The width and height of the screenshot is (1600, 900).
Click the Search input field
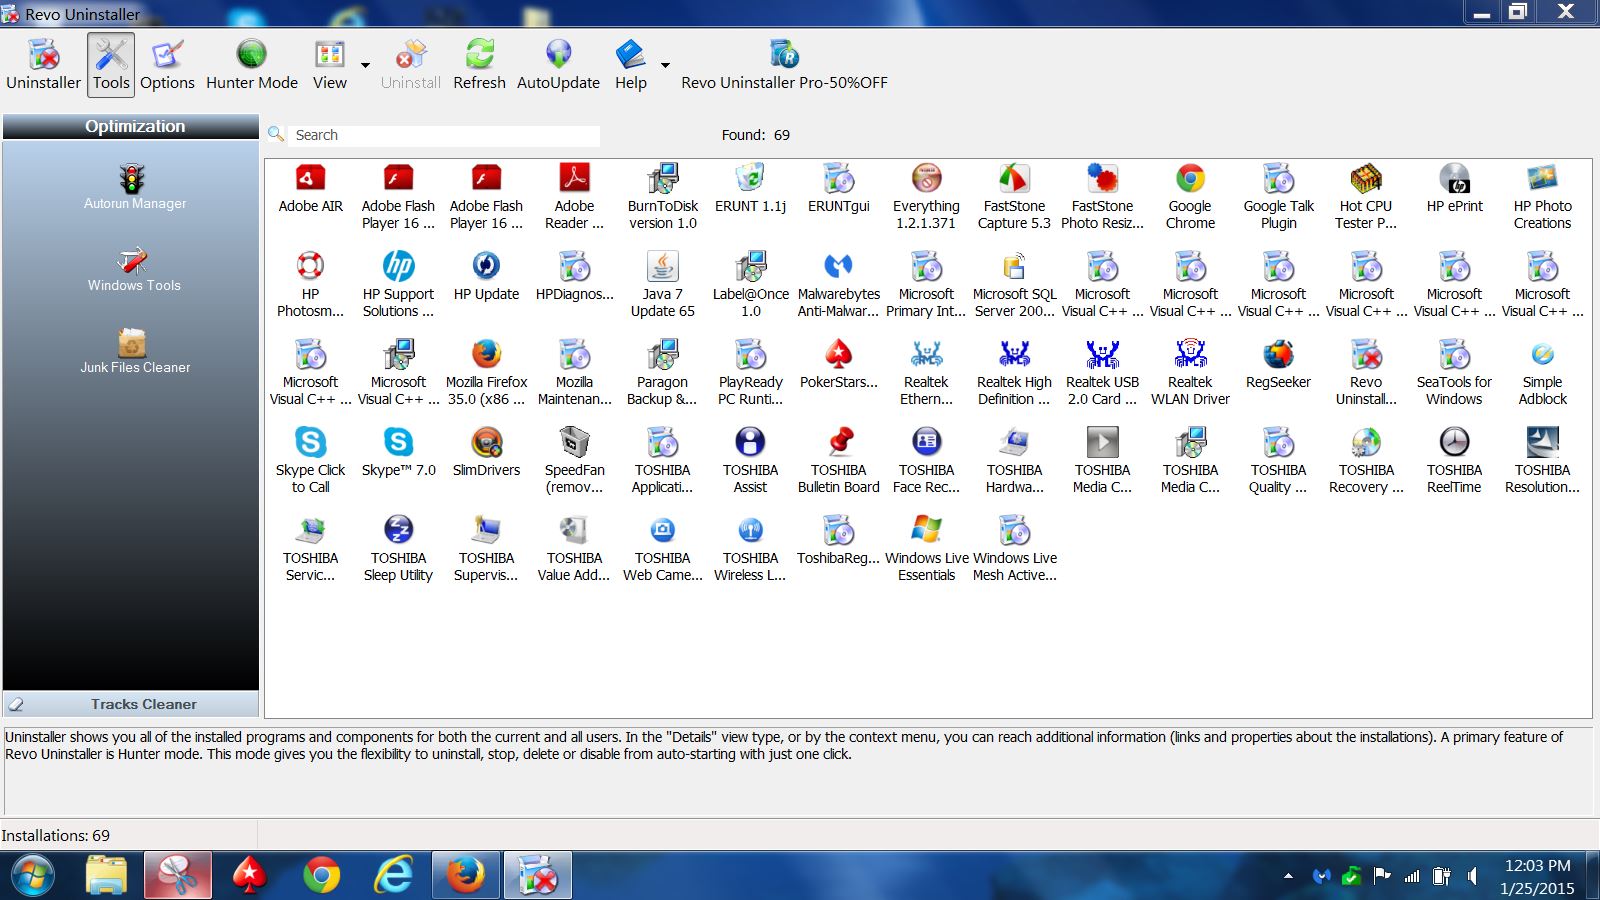pyautogui.click(x=444, y=135)
